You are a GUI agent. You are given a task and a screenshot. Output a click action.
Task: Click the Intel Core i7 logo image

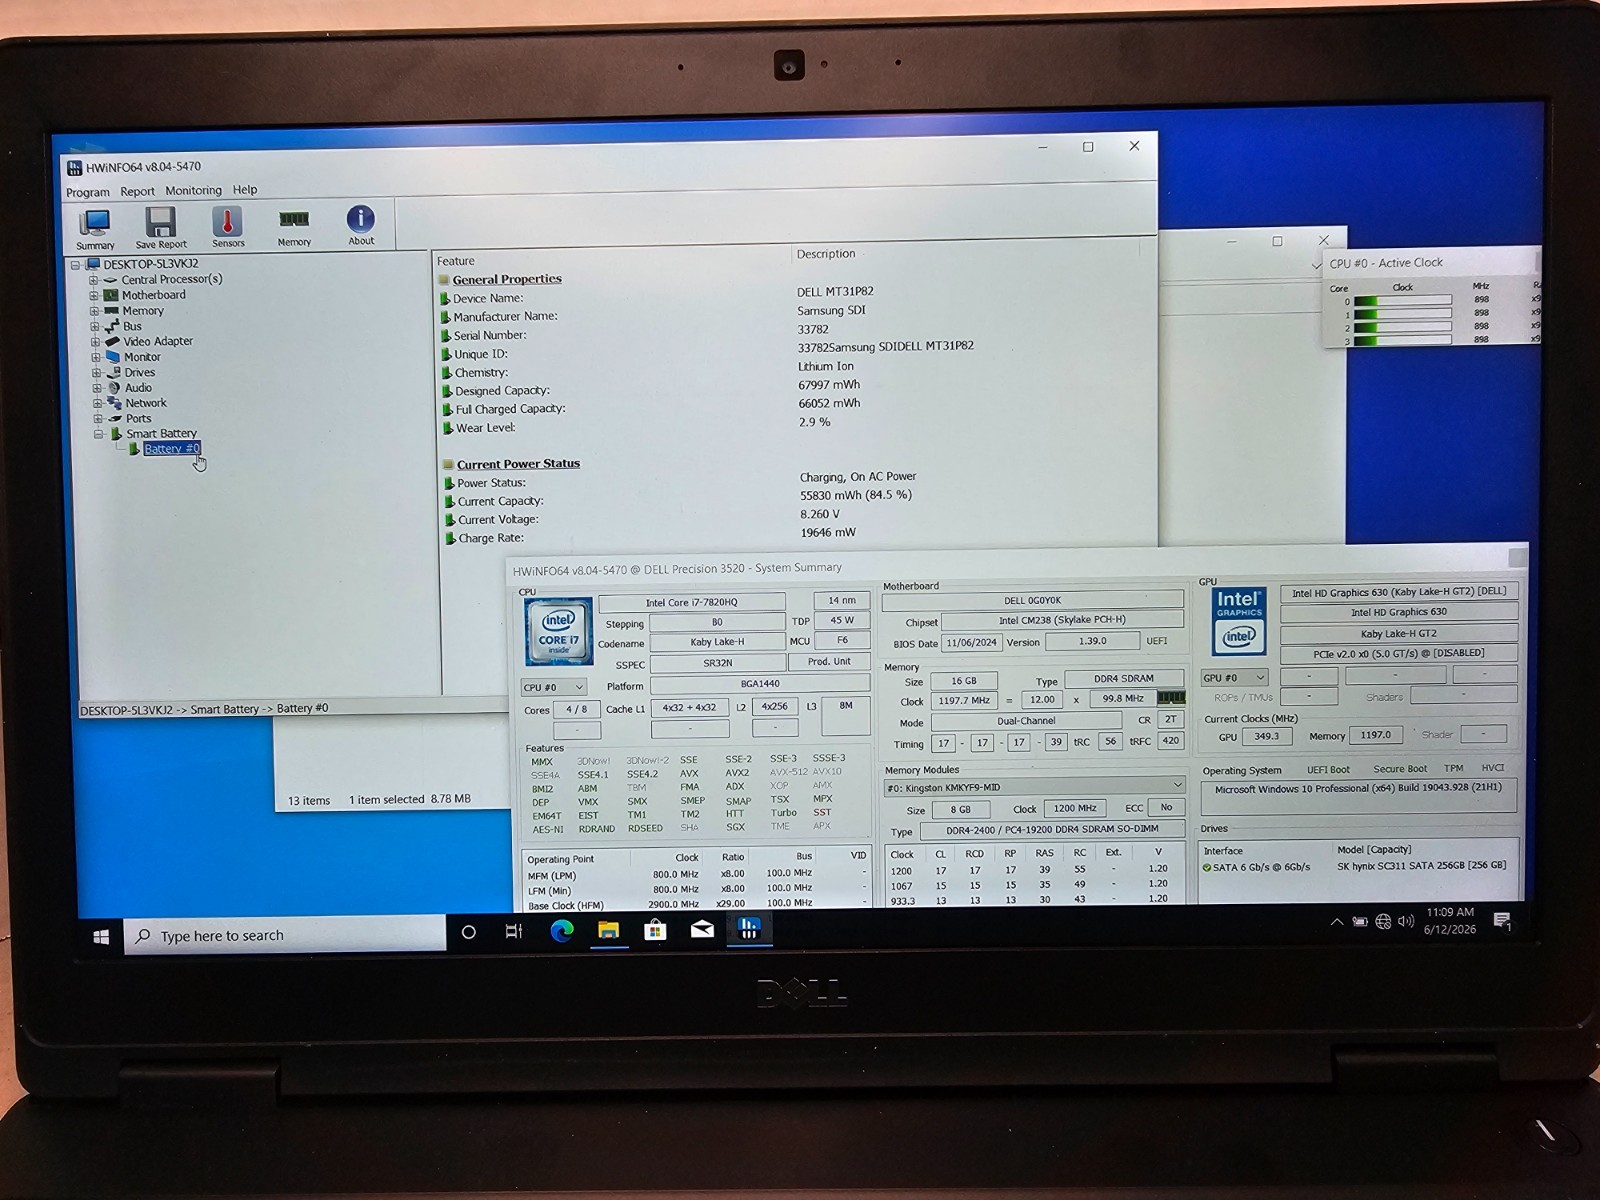pyautogui.click(x=558, y=631)
